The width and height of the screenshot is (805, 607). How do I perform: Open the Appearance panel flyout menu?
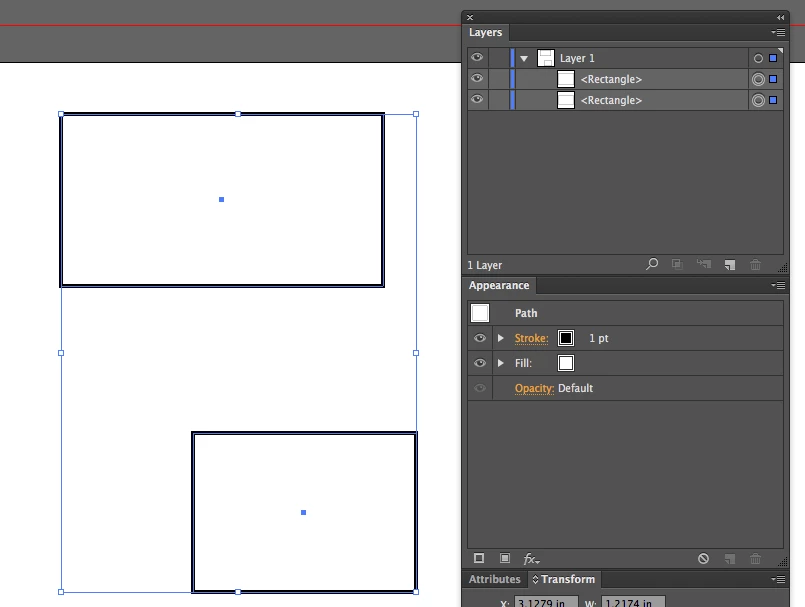[x=778, y=286]
